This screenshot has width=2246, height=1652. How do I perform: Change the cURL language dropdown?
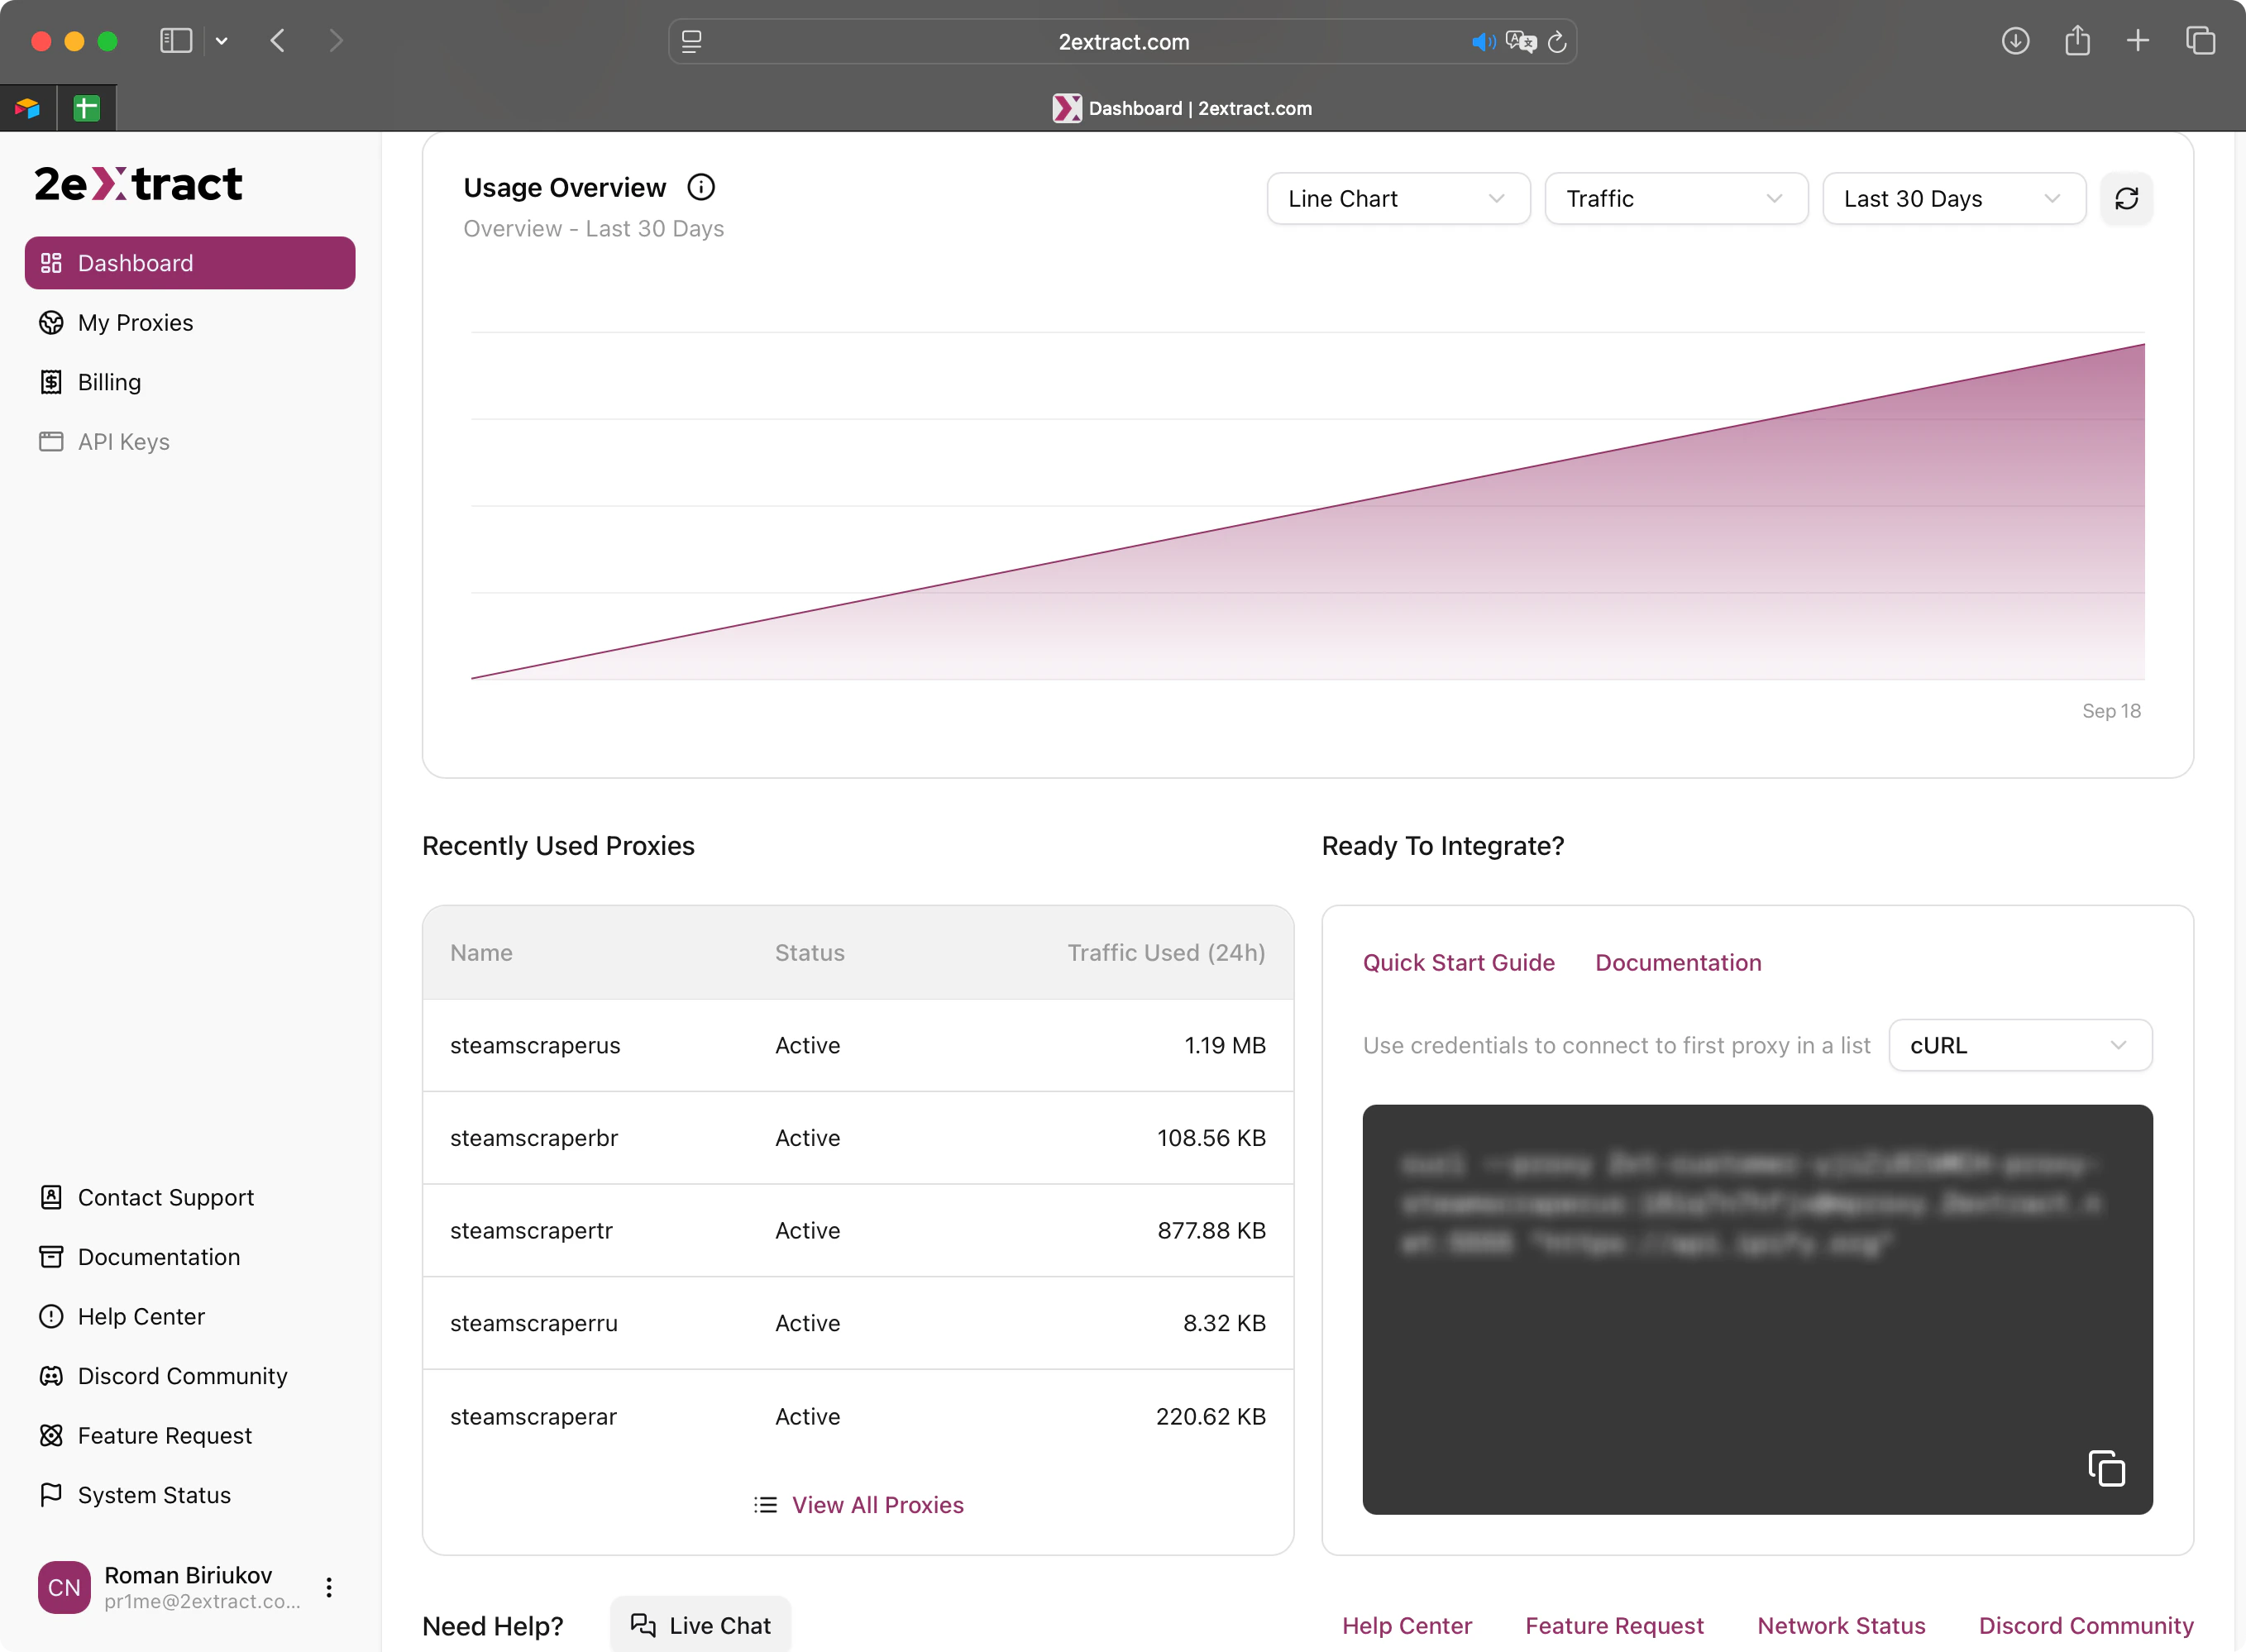pos(2019,1045)
